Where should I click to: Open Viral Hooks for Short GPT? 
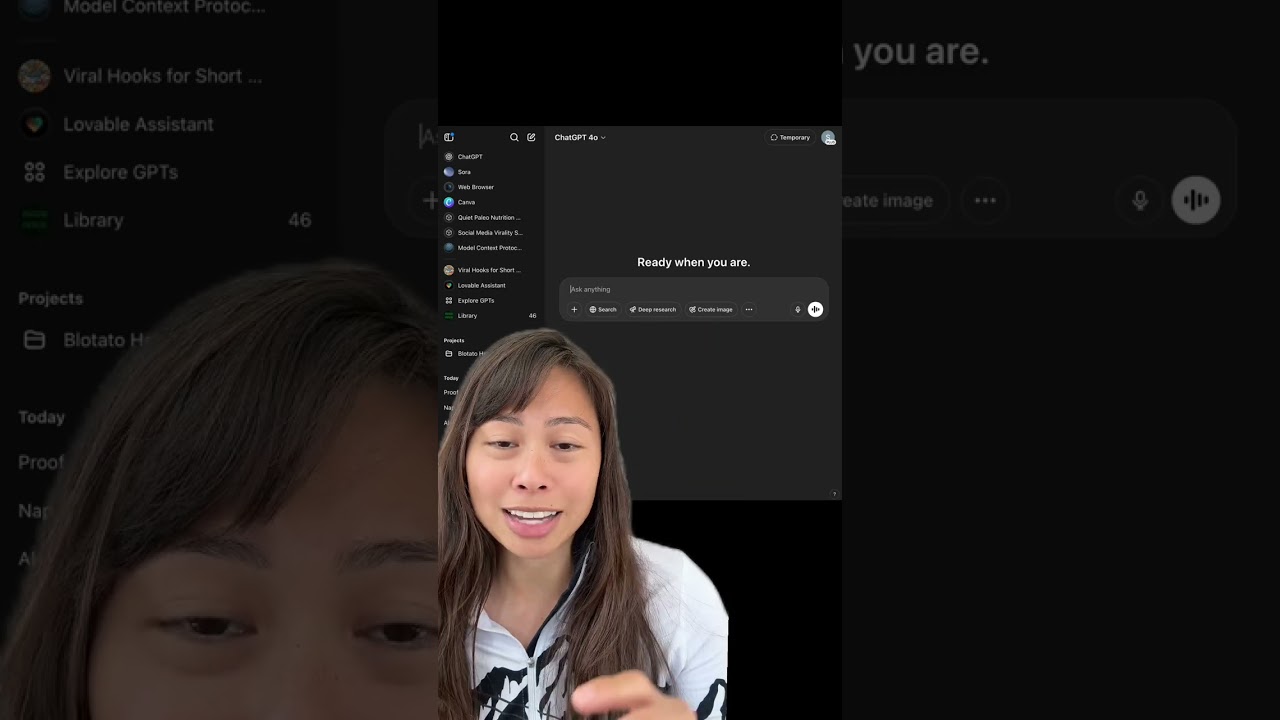point(491,270)
